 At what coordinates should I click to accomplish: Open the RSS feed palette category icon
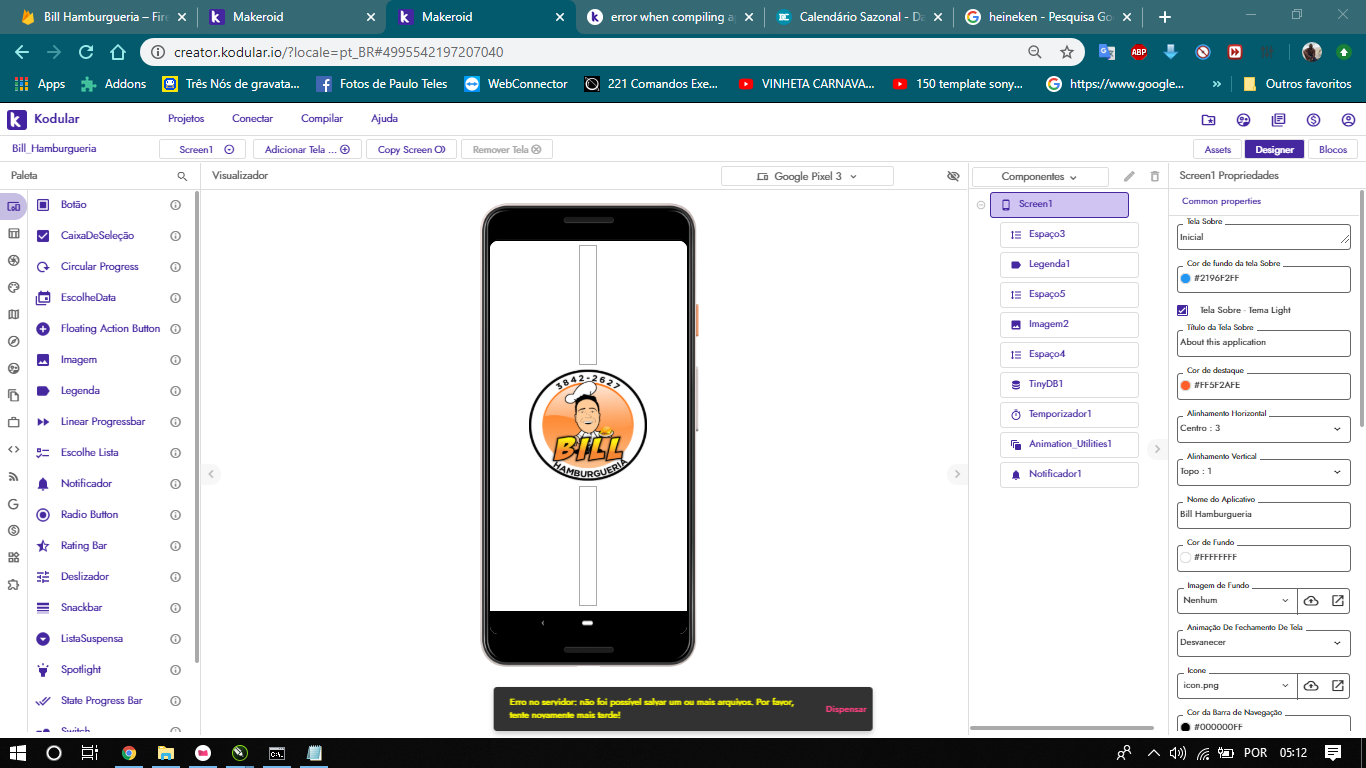(13, 476)
